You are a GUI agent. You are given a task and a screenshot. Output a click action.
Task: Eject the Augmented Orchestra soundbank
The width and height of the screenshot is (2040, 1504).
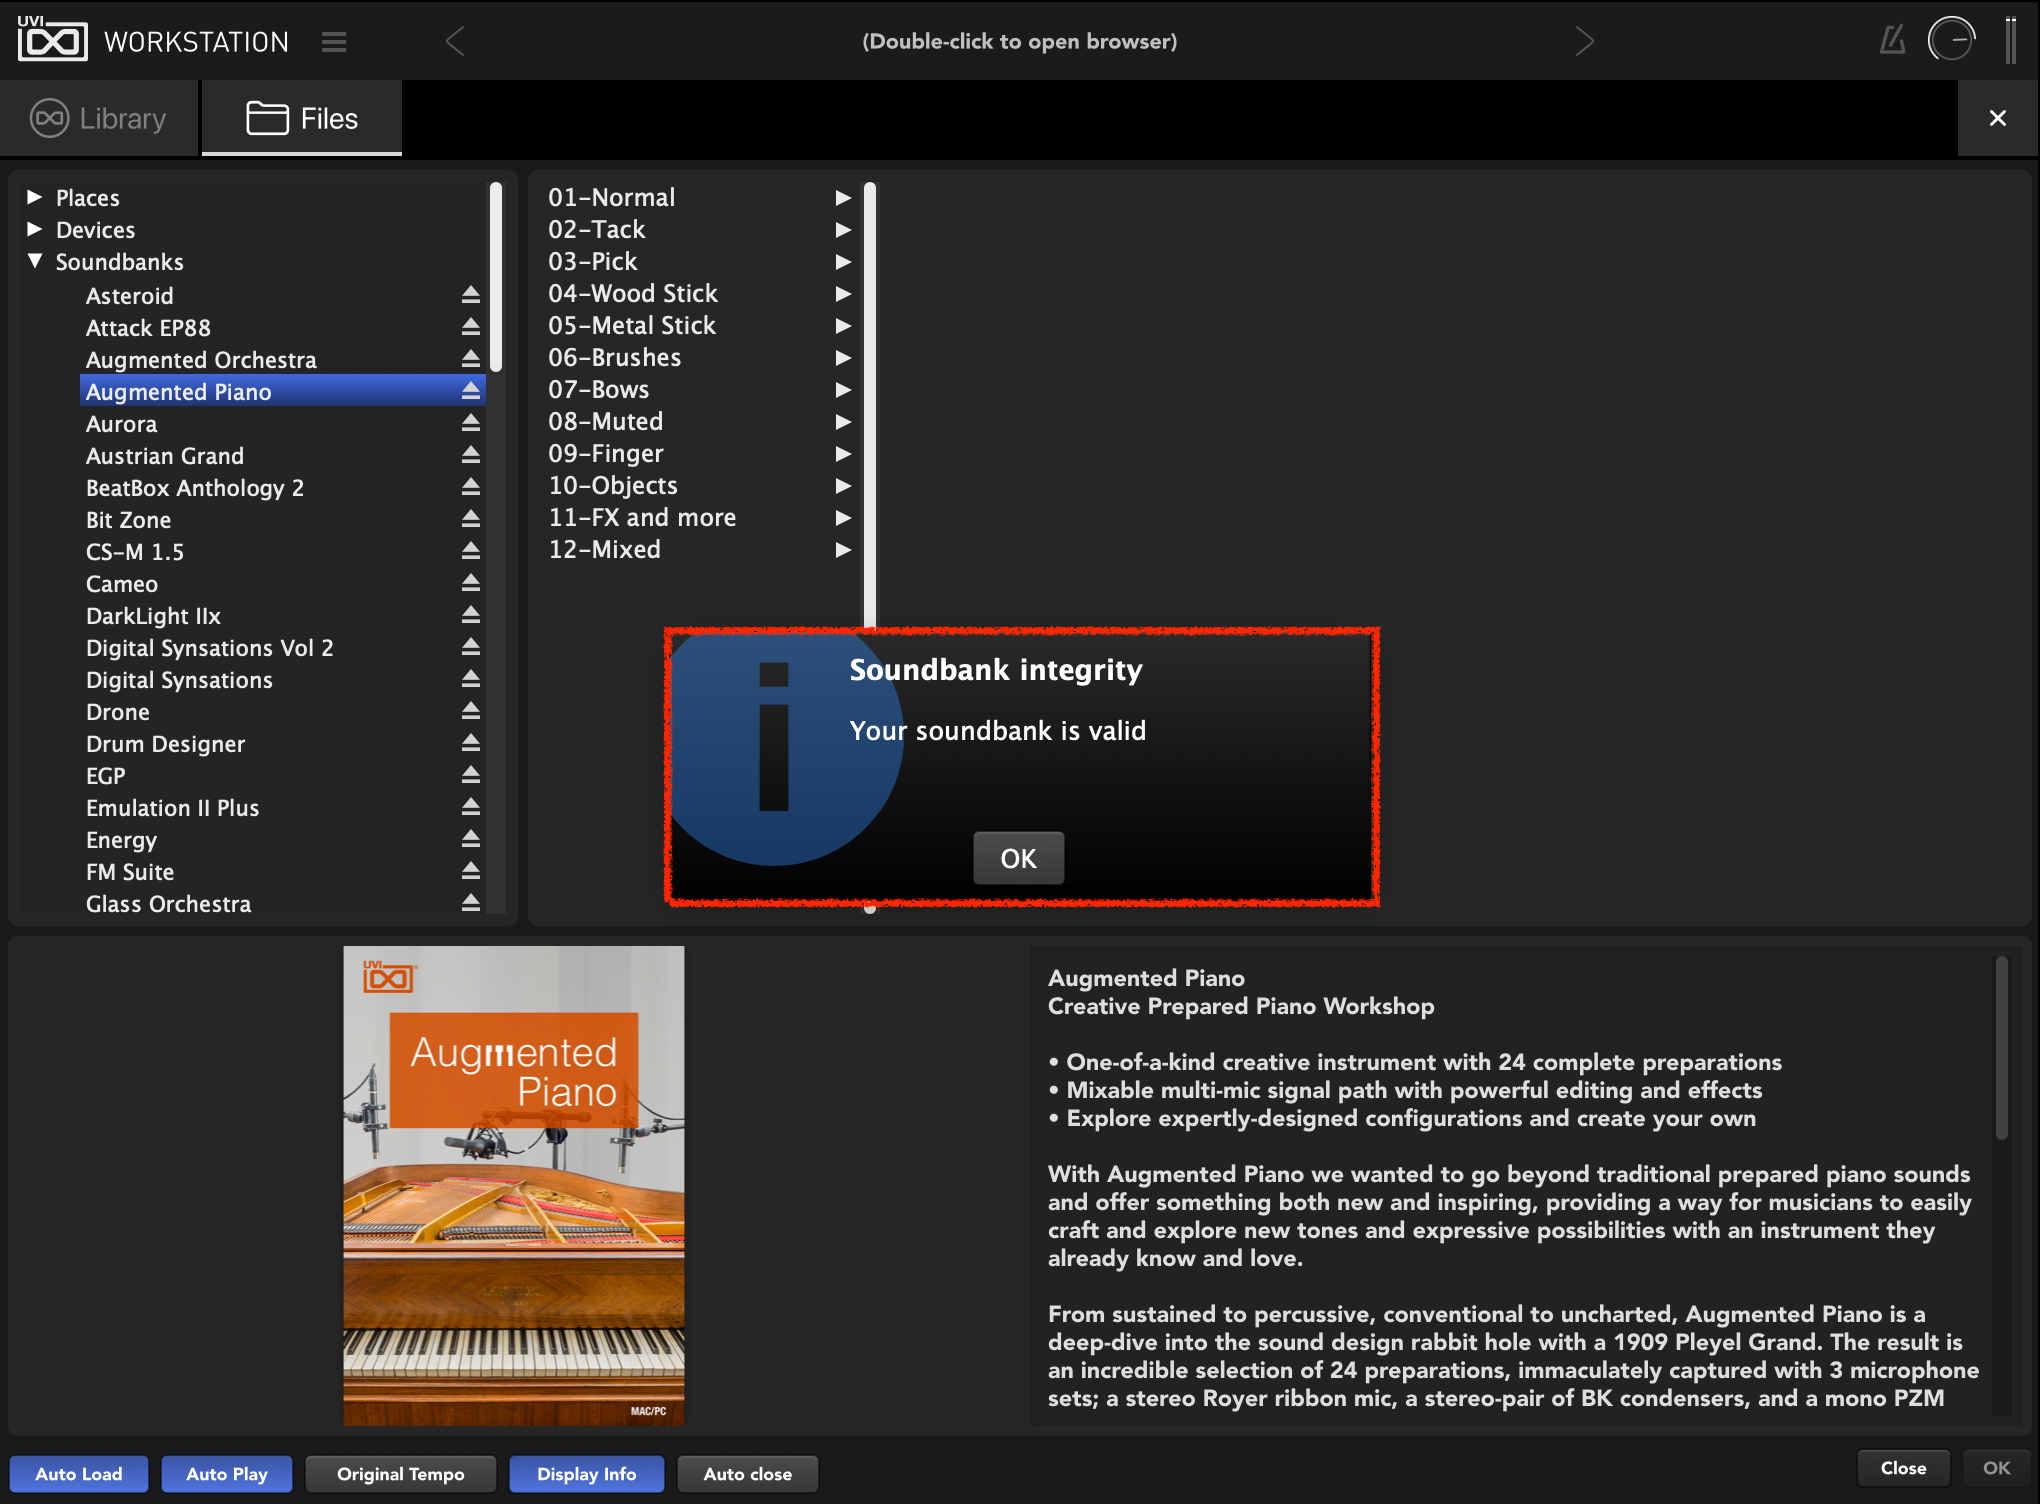471,359
